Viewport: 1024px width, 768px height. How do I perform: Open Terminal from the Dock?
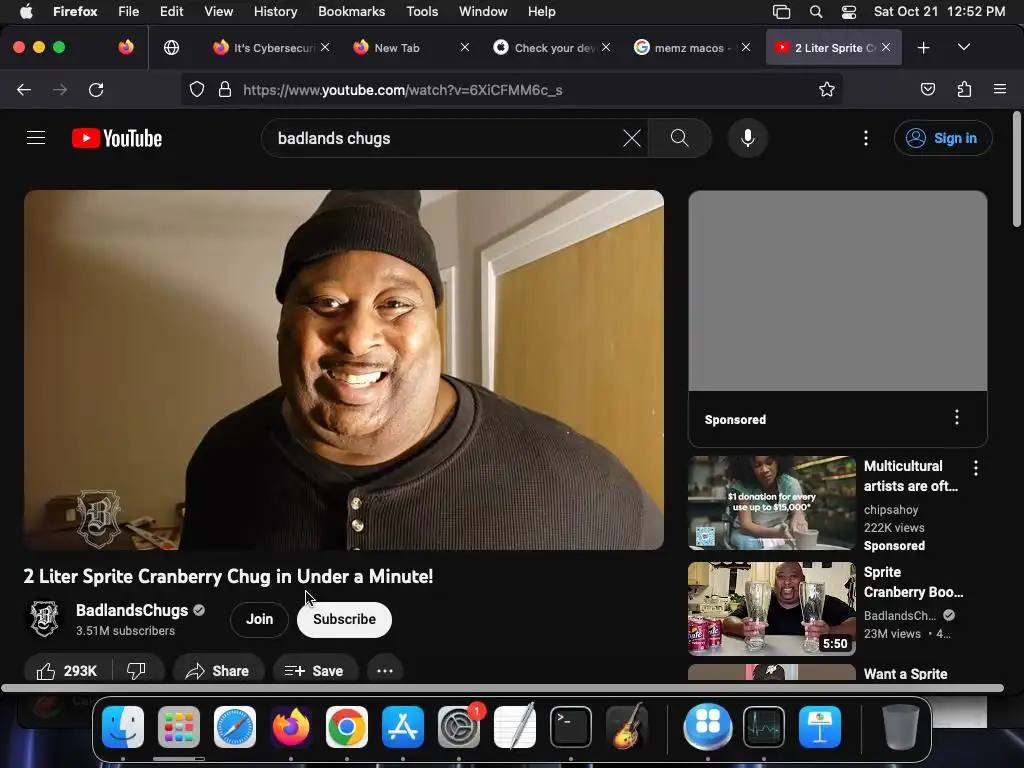pos(571,726)
